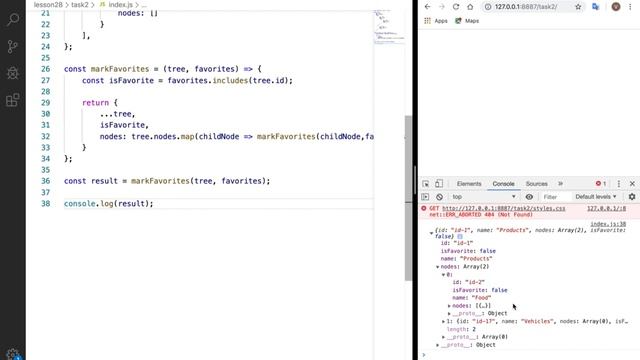Image resolution: width=640 pixels, height=360 pixels.
Task: Click the code minimap preview
Action: 389,27
